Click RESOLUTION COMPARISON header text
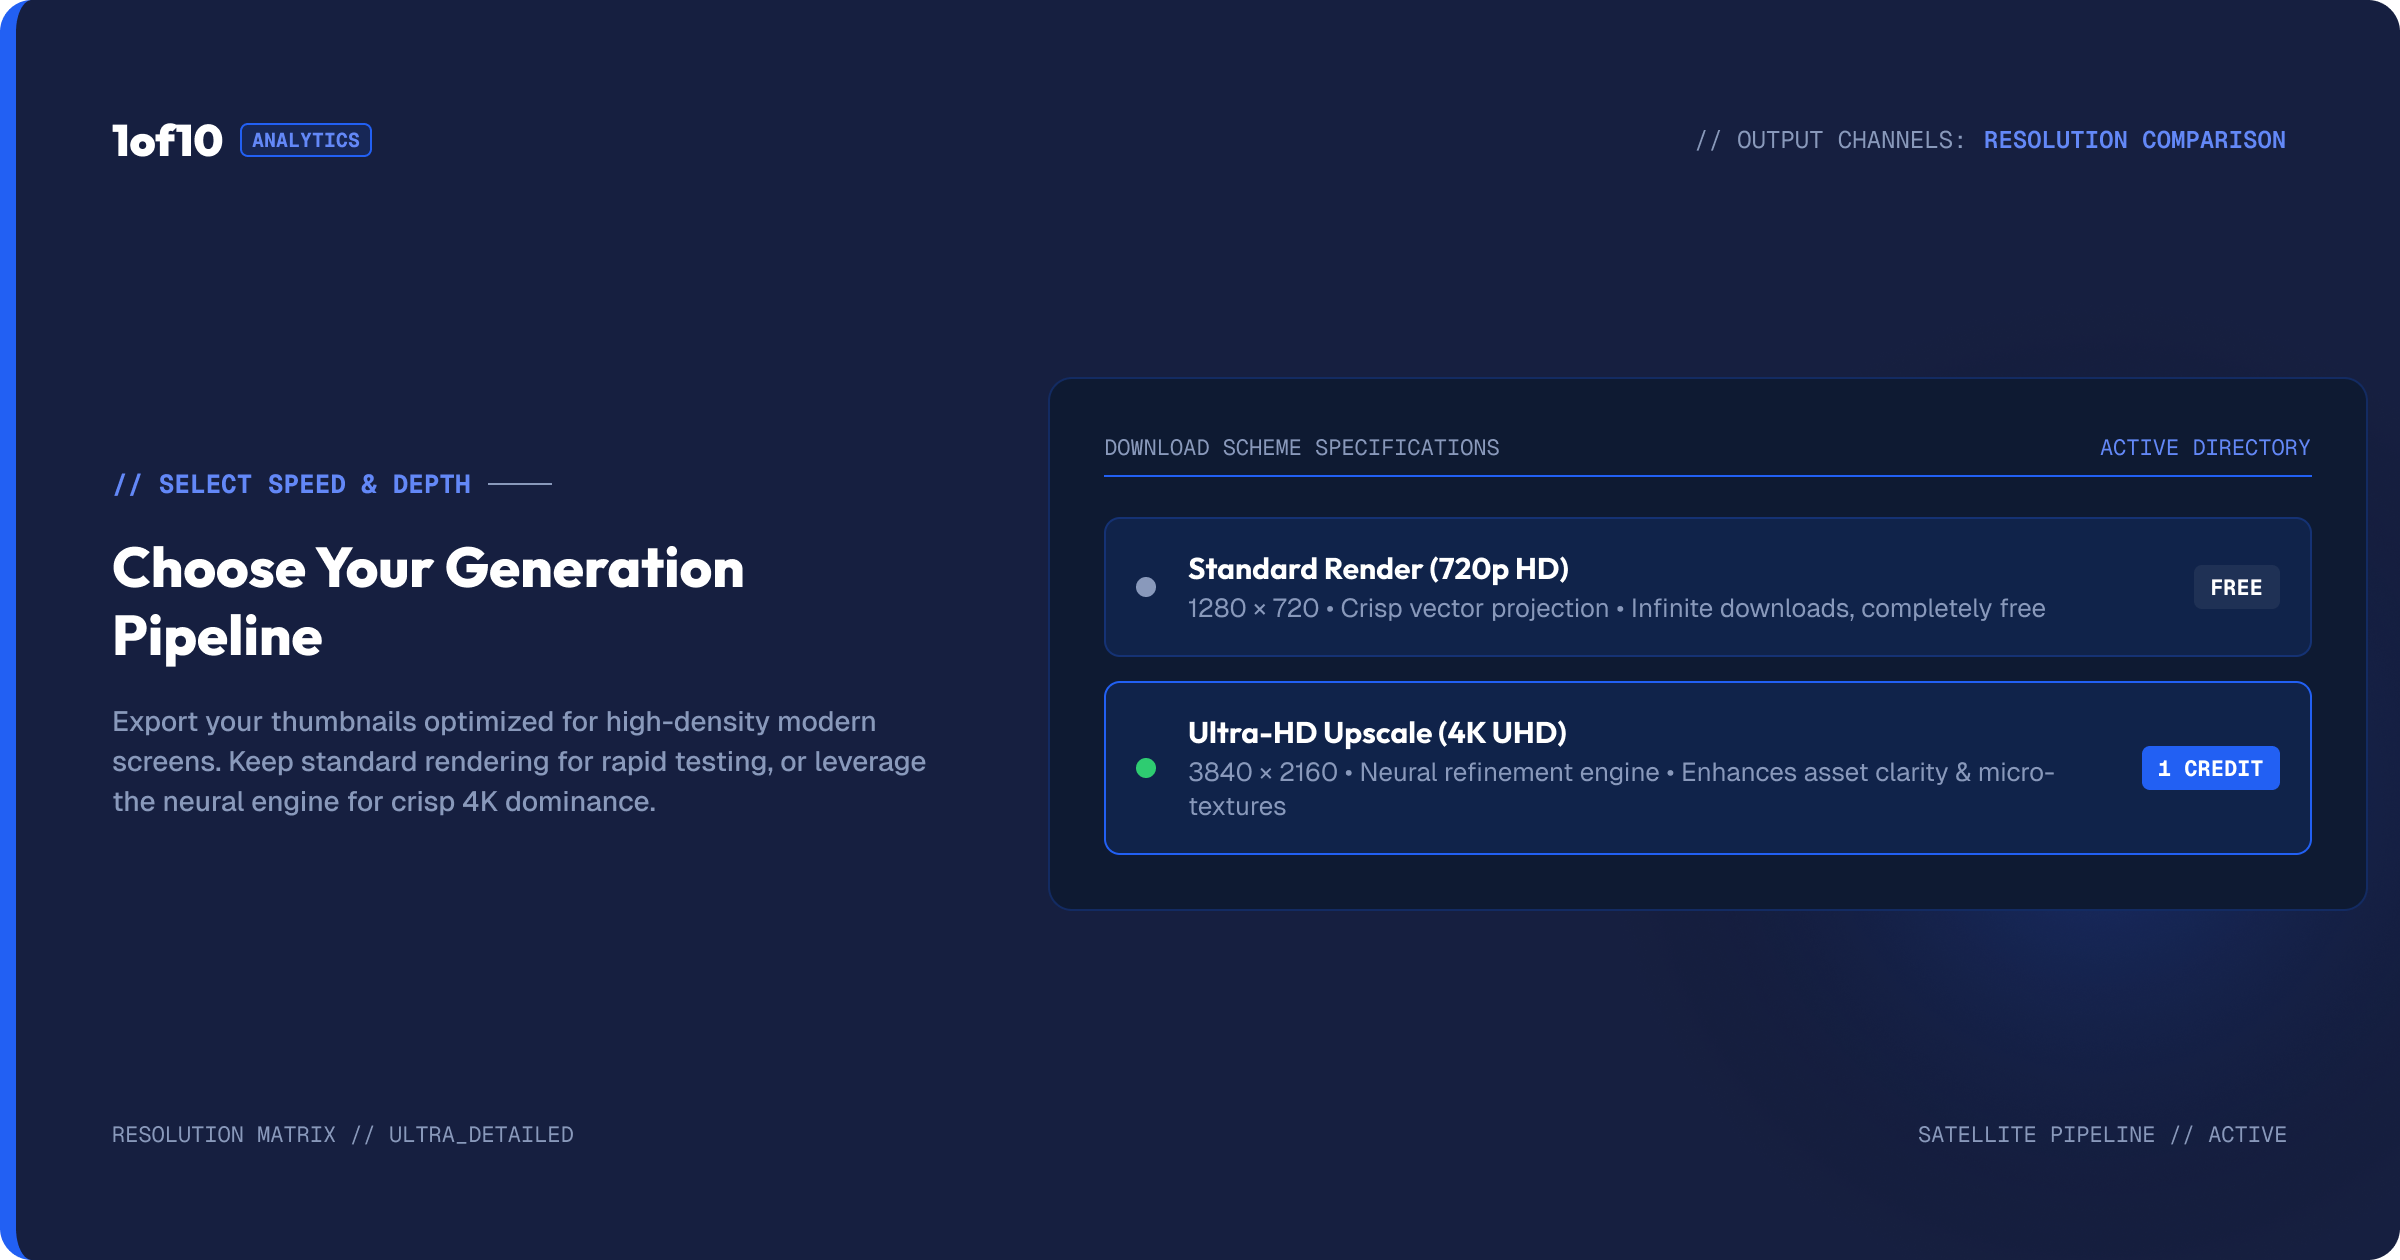The width and height of the screenshot is (2400, 1260). (2135, 140)
